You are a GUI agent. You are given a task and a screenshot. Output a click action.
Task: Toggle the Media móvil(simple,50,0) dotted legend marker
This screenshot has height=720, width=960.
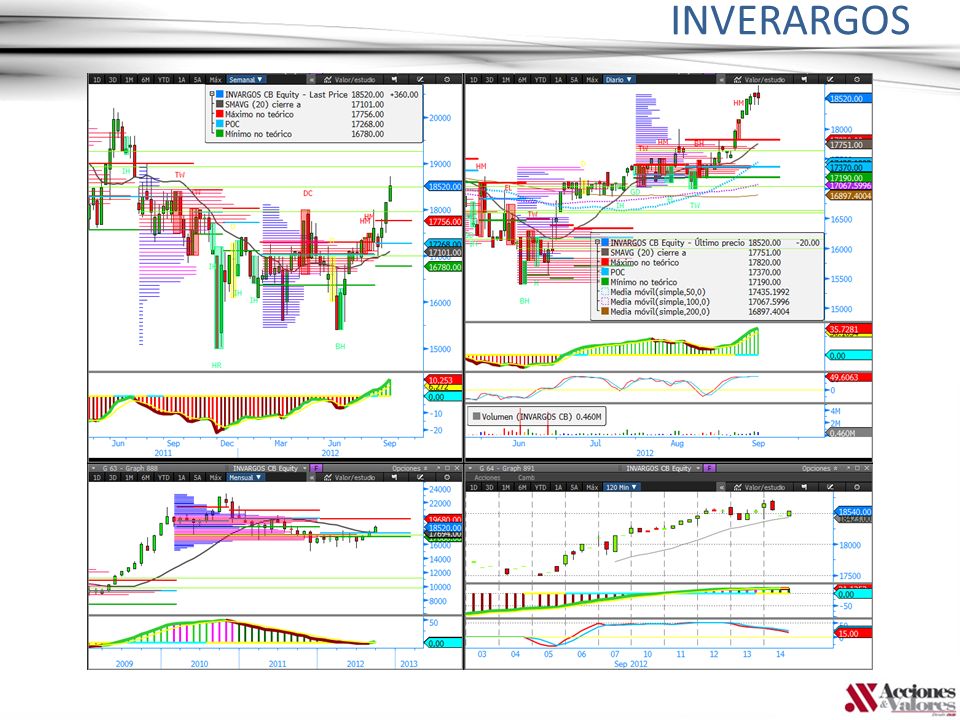[605, 292]
